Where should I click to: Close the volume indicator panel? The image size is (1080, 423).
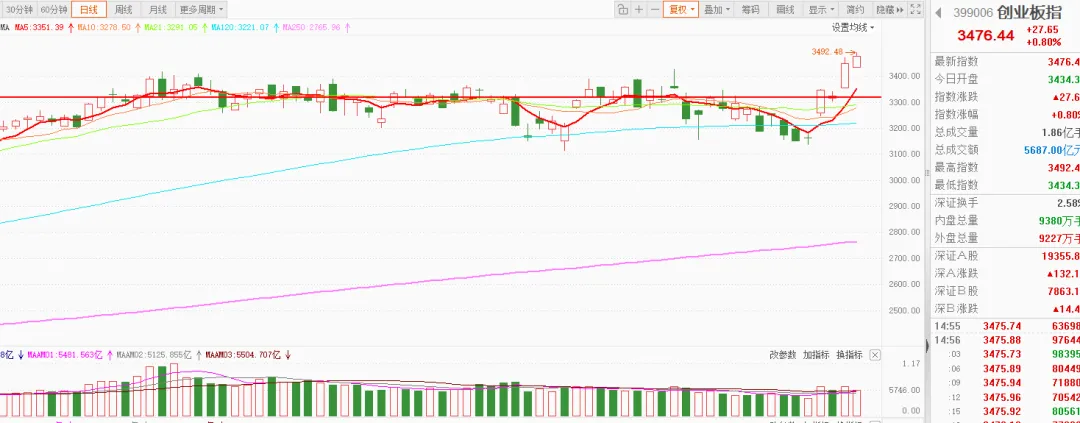tap(875, 355)
